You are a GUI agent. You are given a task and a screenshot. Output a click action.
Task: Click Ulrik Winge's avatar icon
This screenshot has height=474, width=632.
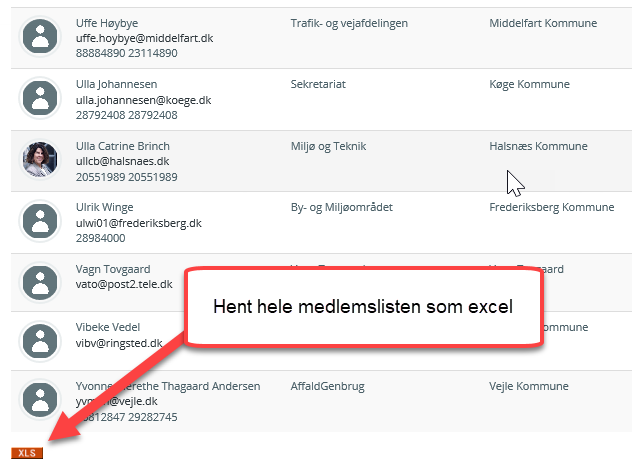click(40, 222)
